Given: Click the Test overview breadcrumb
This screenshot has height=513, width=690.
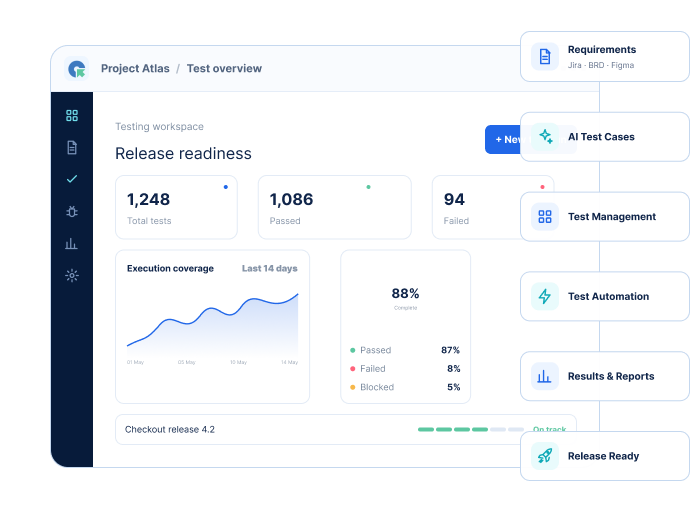Looking at the screenshot, I should (224, 69).
